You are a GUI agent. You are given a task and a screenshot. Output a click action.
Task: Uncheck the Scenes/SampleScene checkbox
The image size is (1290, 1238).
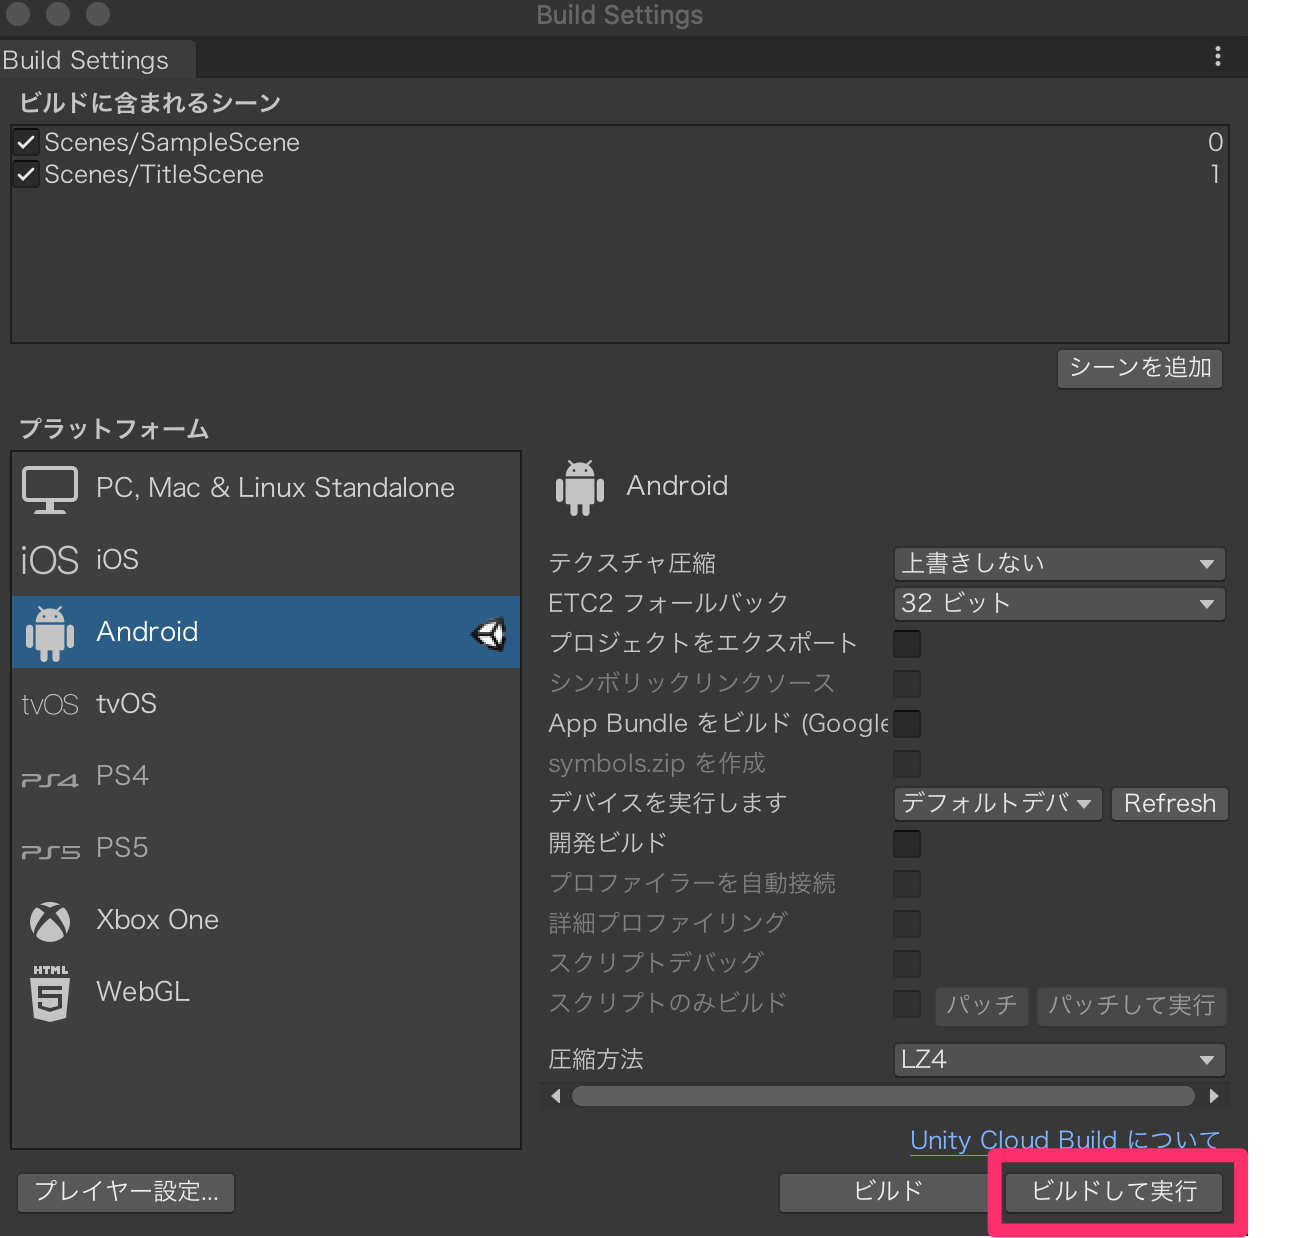pos(27,143)
